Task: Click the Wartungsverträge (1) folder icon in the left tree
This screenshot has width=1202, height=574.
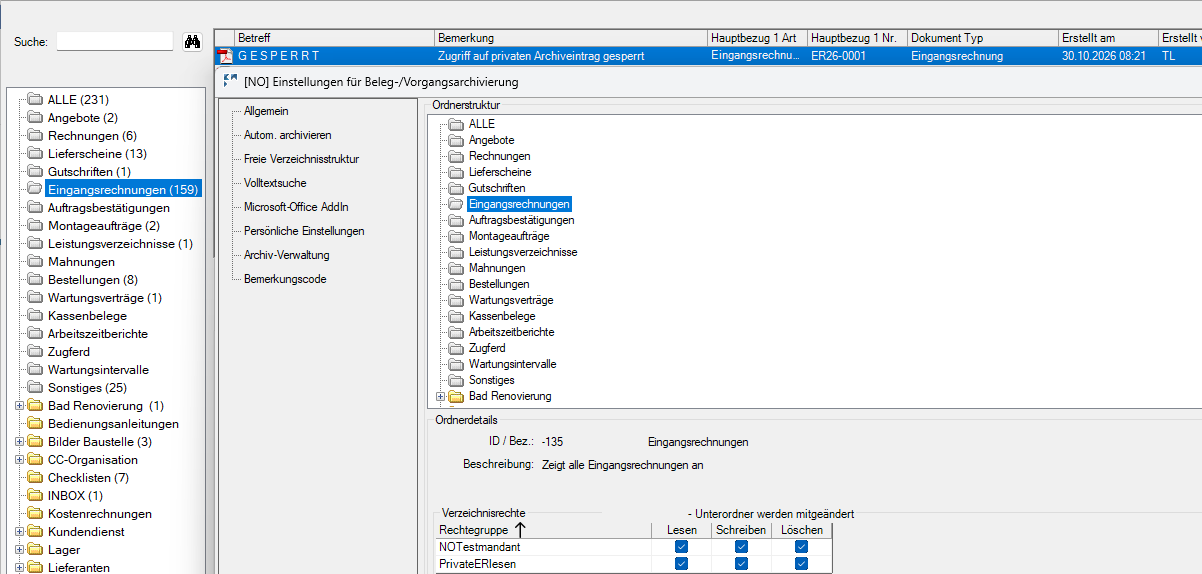Action: tap(36, 298)
